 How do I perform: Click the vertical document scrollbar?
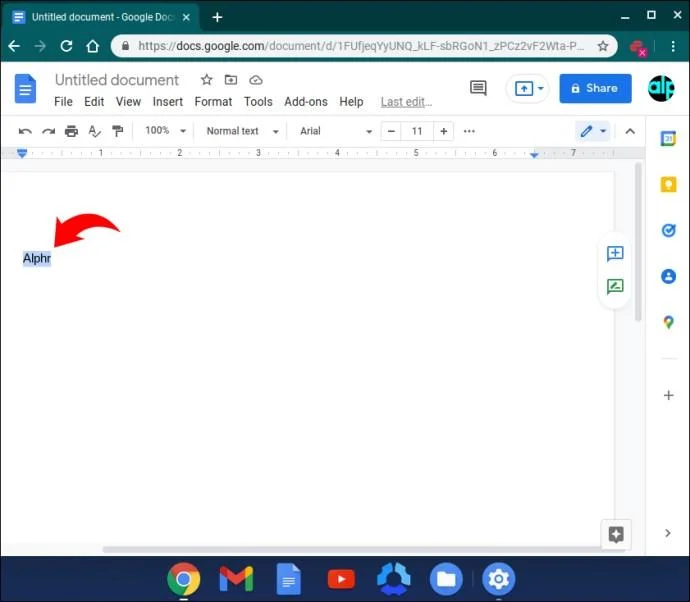tap(639, 242)
